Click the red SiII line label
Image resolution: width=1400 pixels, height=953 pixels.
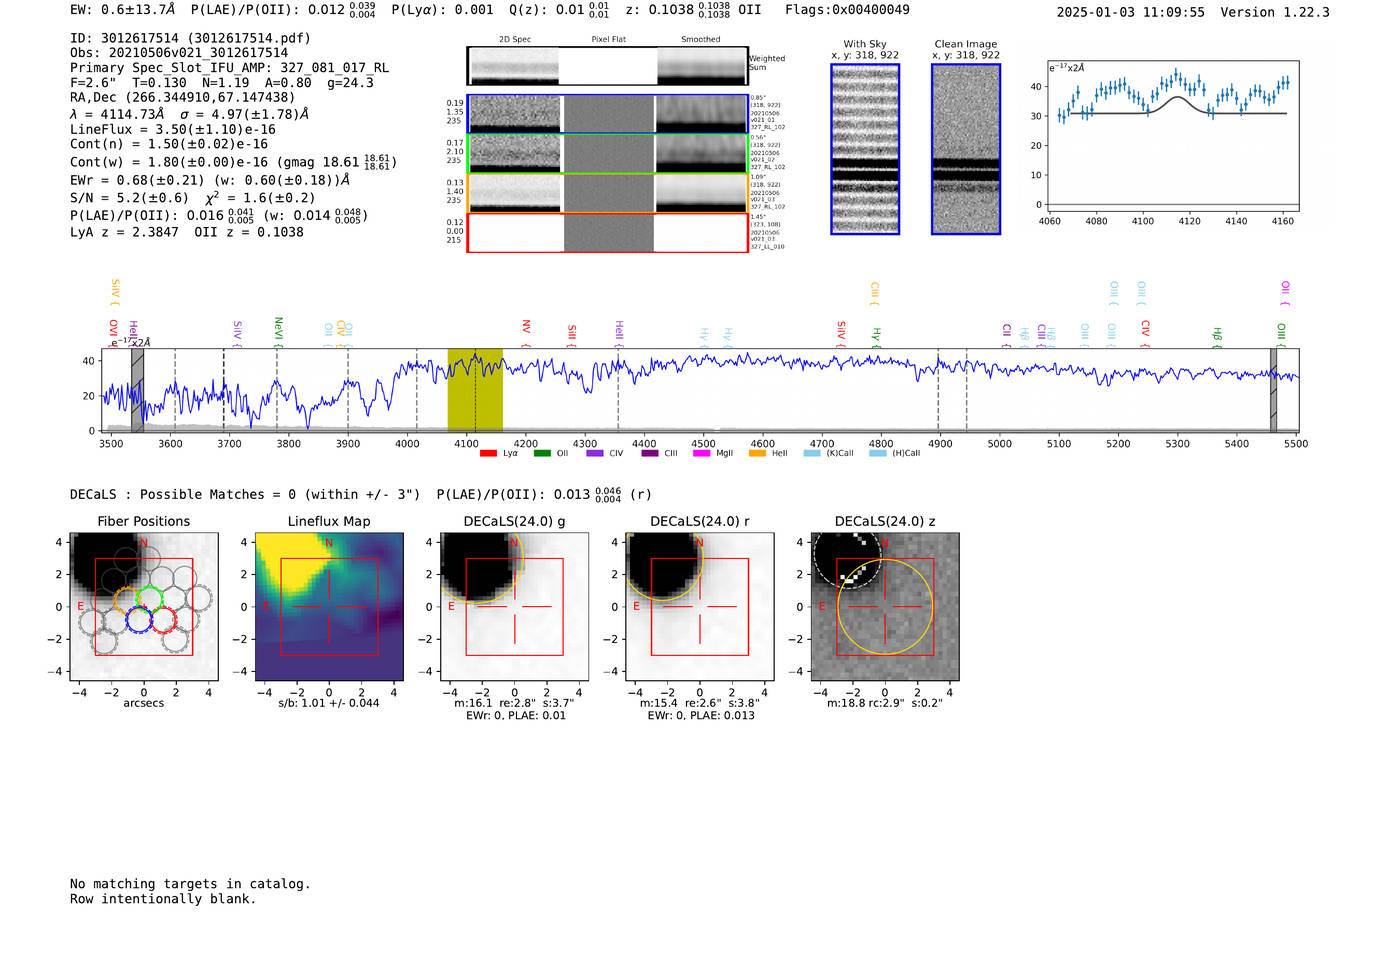(572, 334)
